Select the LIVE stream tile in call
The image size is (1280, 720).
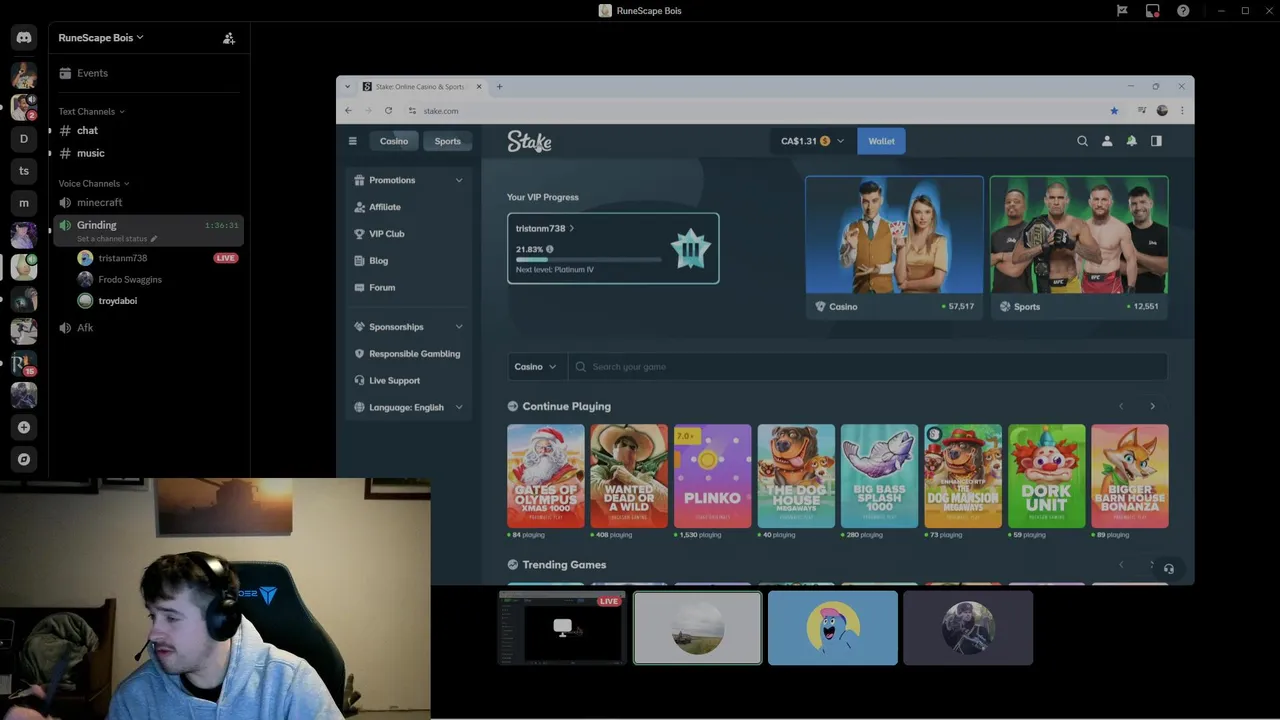[562, 628]
